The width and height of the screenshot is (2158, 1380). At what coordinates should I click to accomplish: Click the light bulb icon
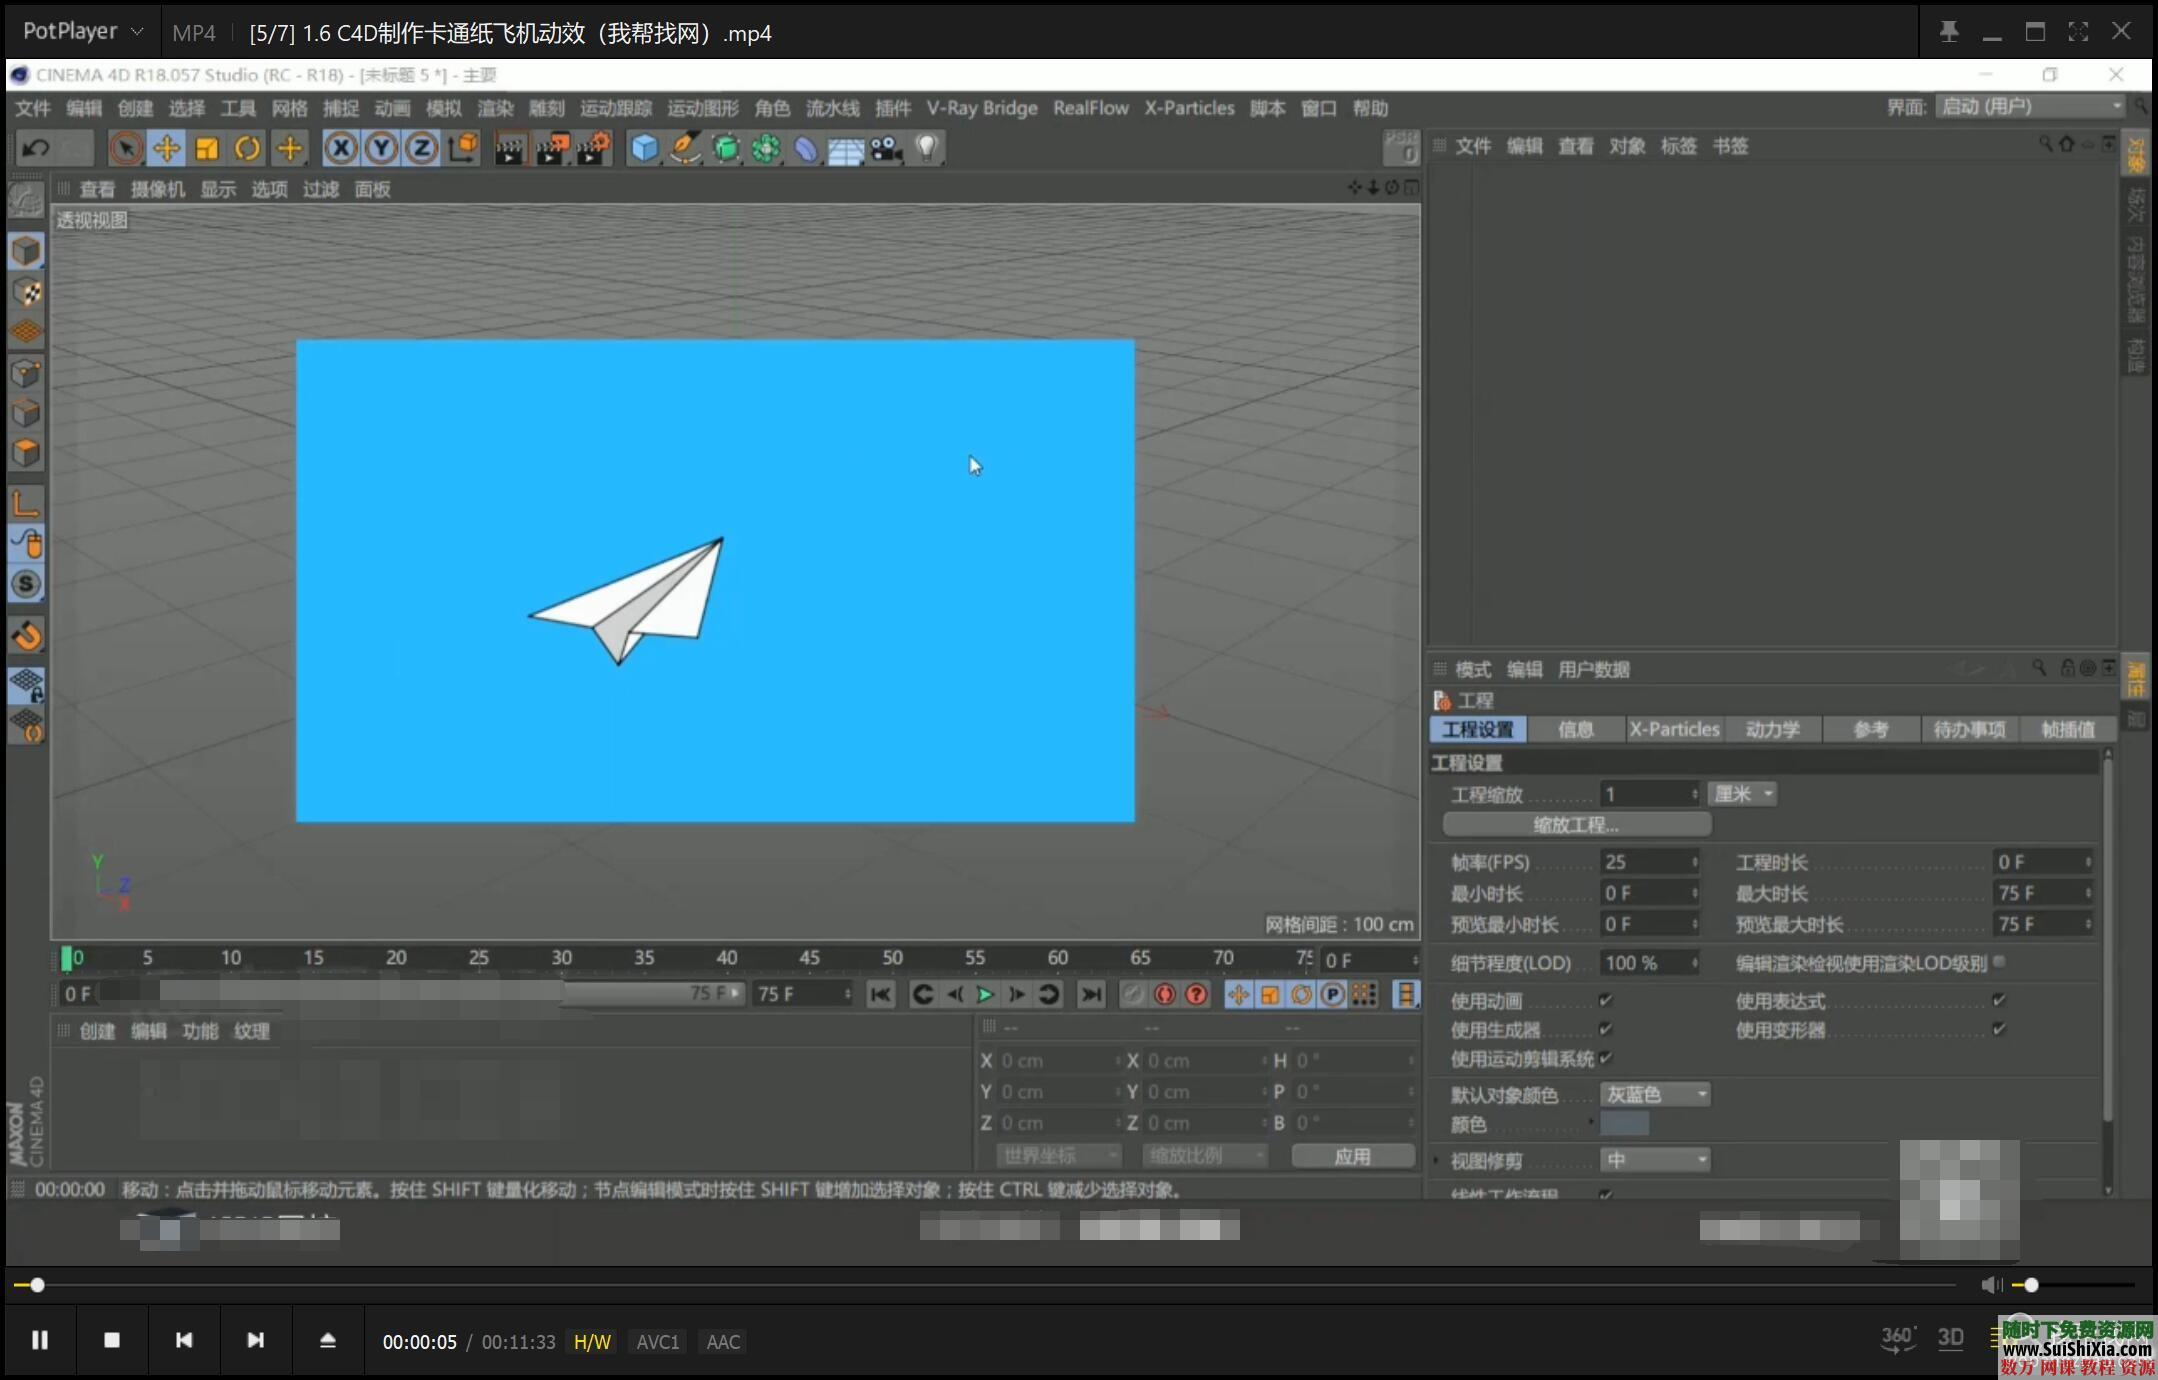927,149
